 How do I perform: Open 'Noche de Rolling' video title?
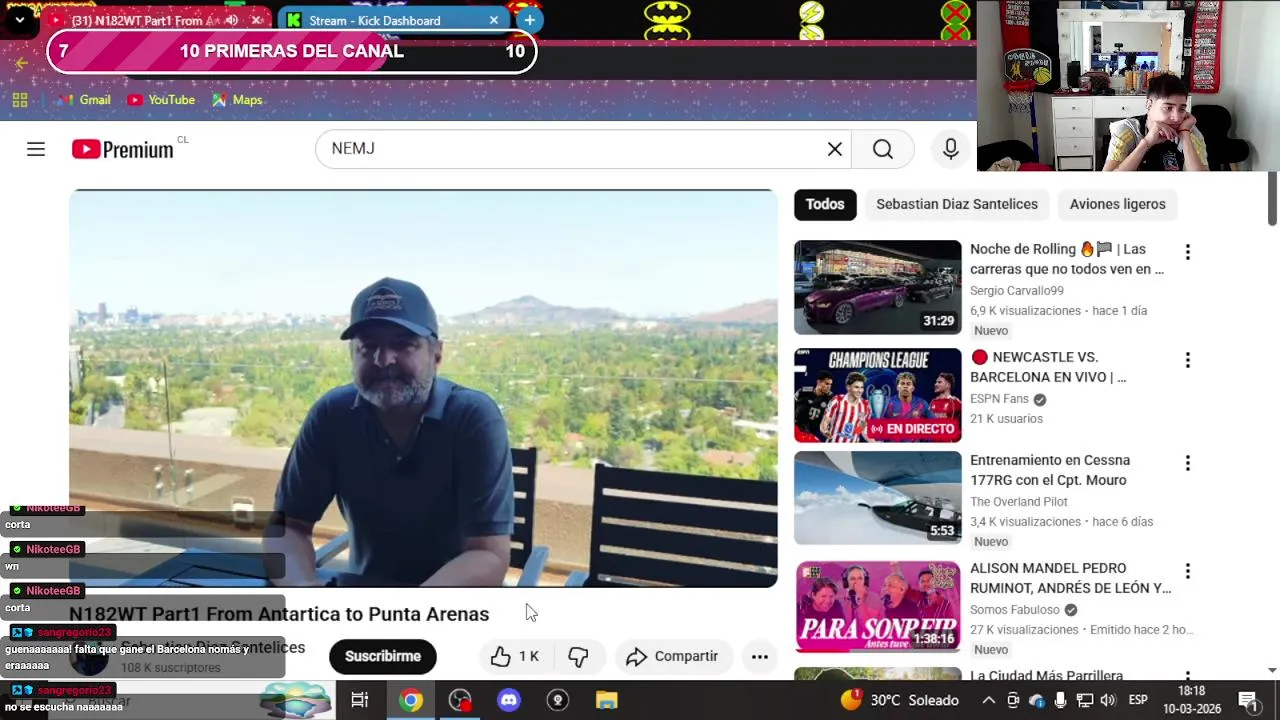coord(1067,259)
